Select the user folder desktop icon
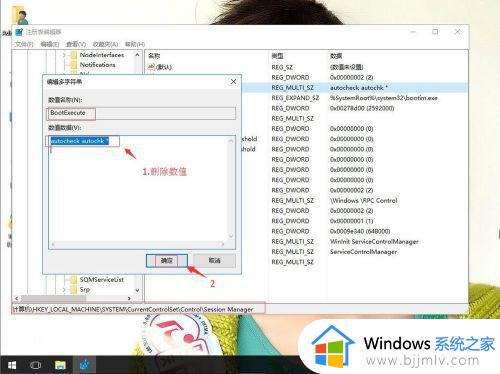 pos(20,16)
